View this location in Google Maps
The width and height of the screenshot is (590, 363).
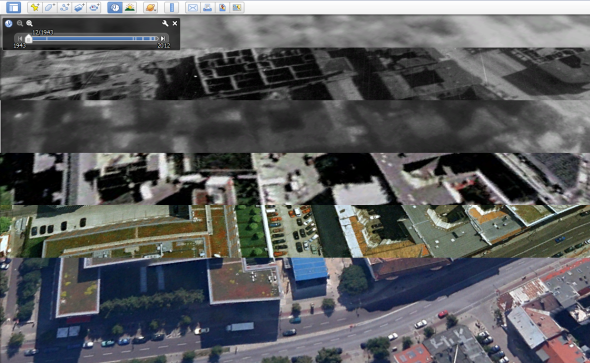[x=237, y=7]
